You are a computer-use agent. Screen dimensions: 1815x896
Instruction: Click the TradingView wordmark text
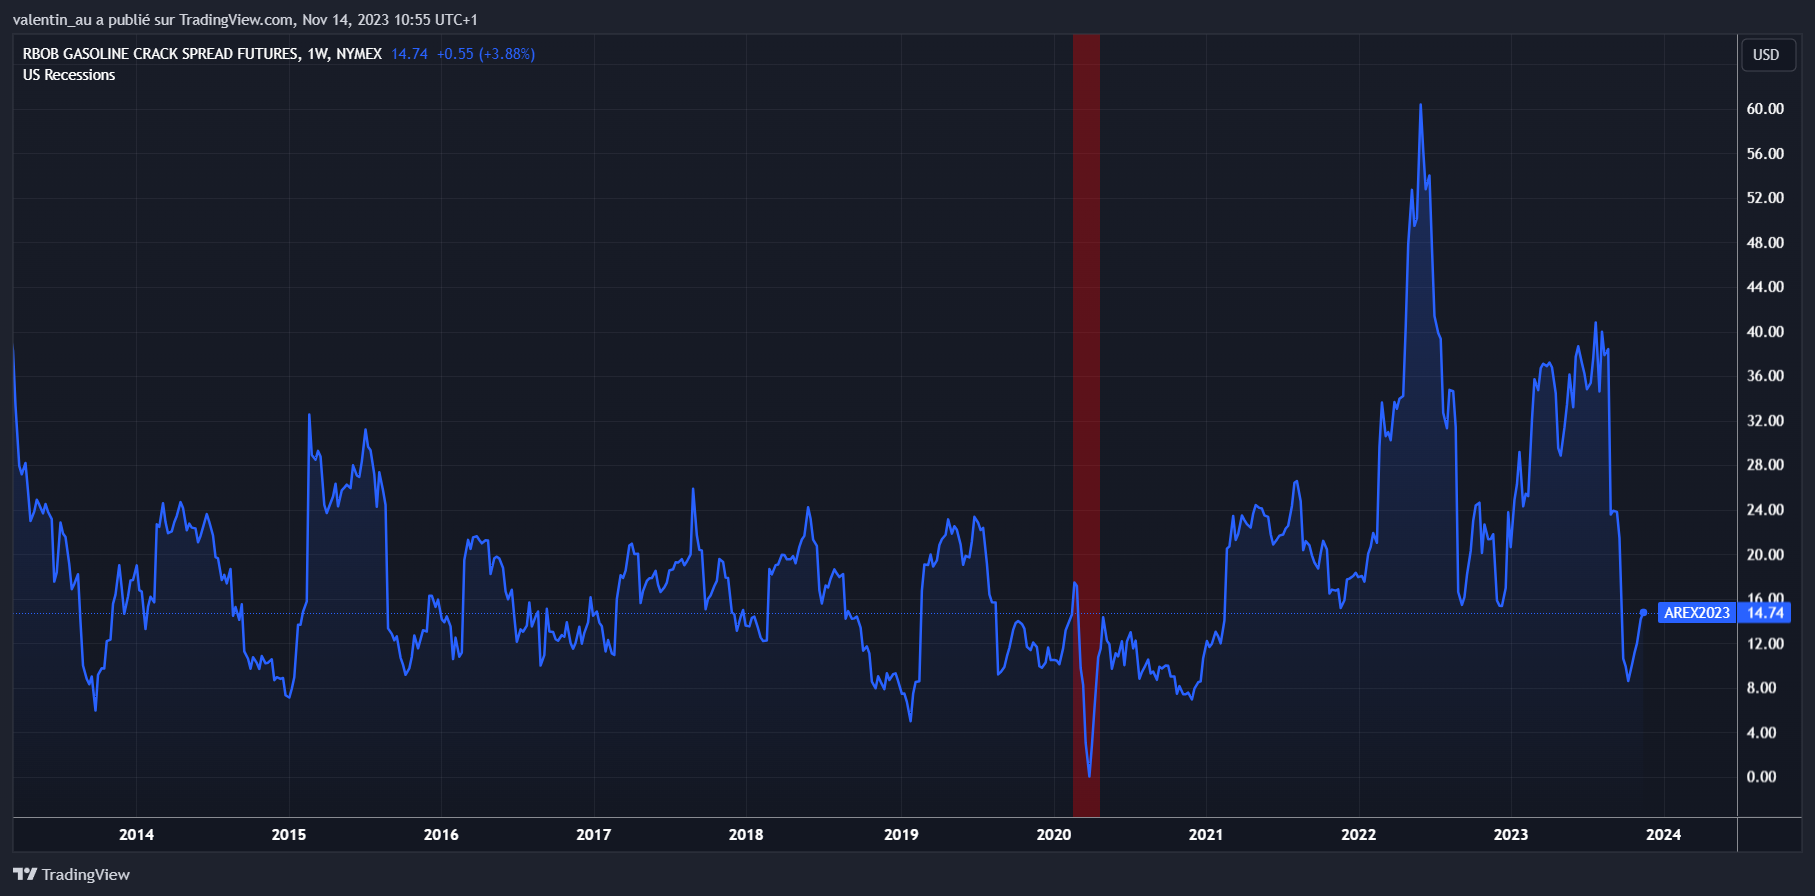tap(86, 875)
